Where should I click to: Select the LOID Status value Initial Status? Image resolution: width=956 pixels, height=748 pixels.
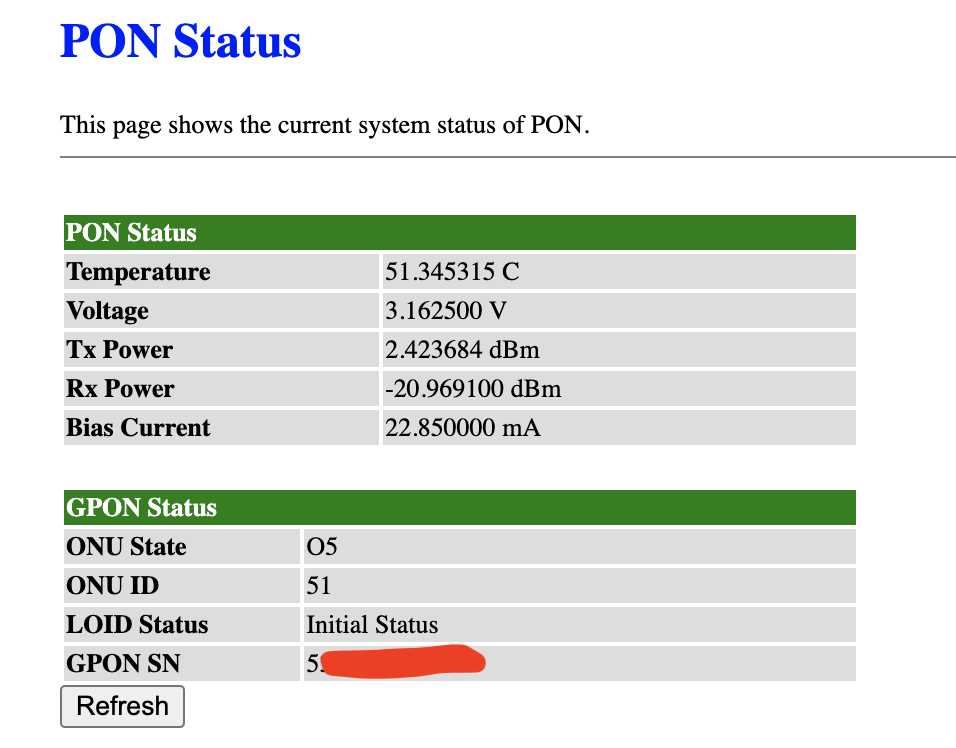click(x=372, y=625)
